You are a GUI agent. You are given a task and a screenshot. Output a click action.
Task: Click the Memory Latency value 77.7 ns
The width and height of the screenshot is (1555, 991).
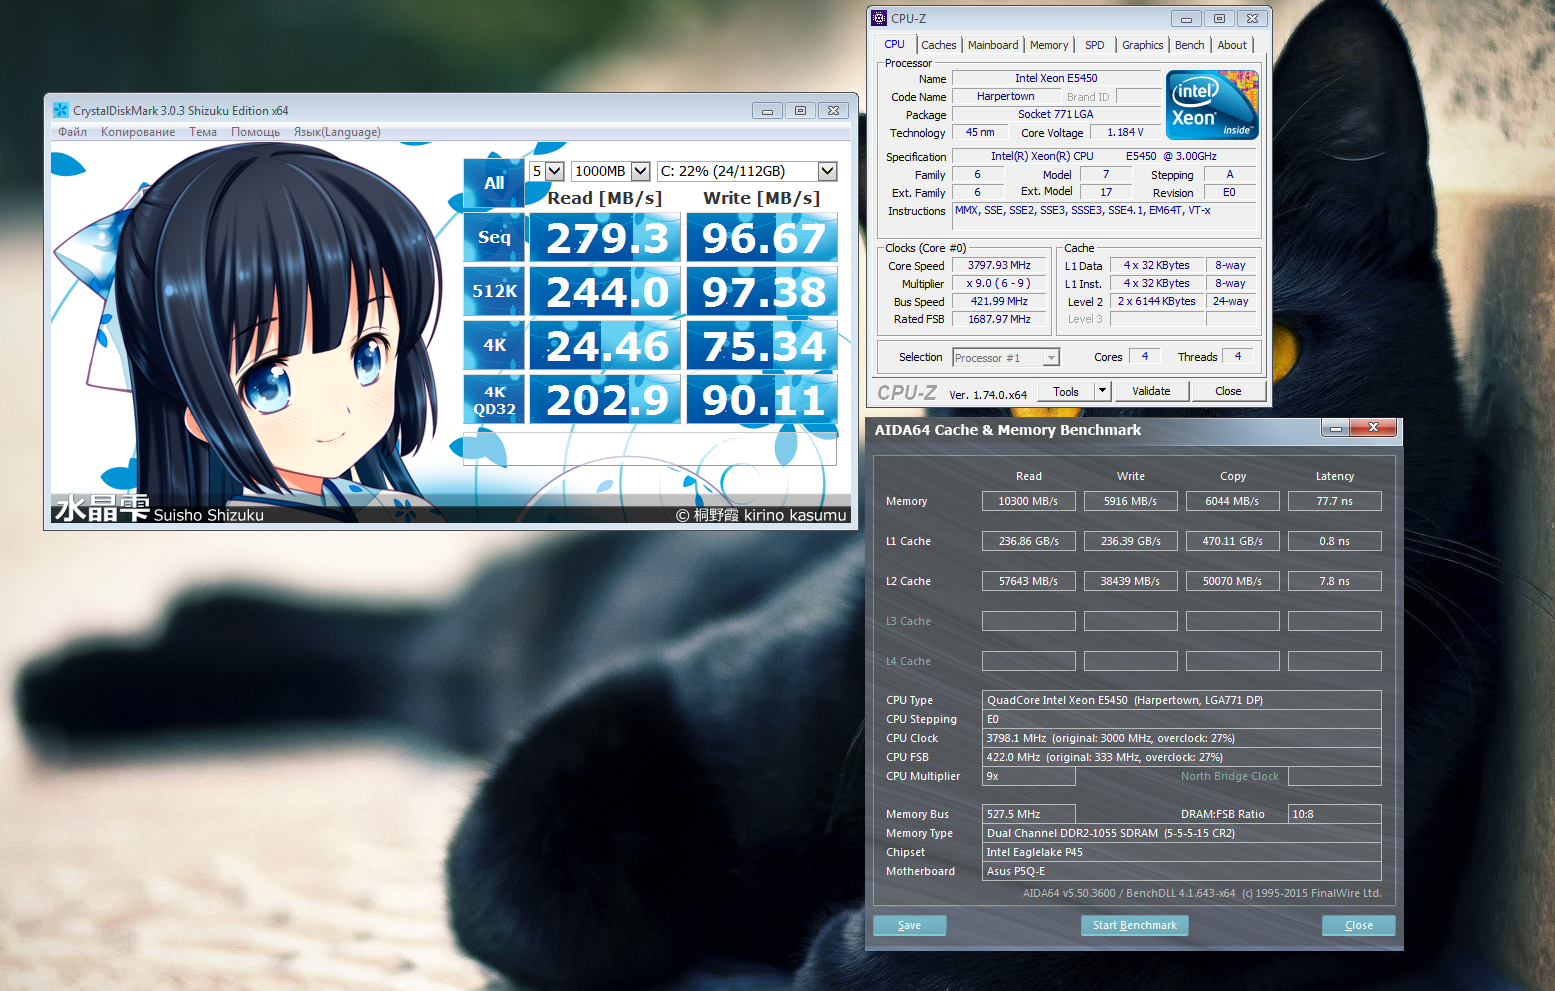coord(1334,501)
